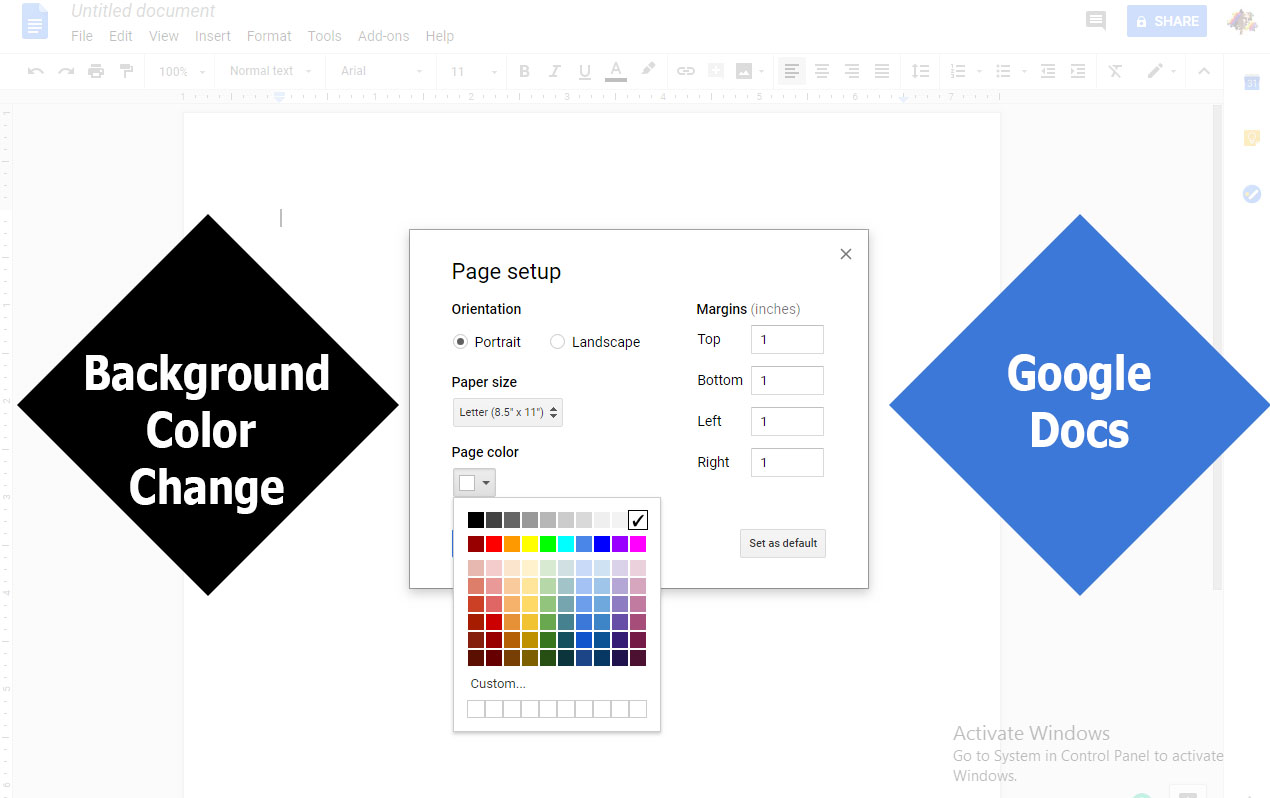Image resolution: width=1270 pixels, height=798 pixels.
Task: Open the Help menu
Action: click(x=440, y=36)
